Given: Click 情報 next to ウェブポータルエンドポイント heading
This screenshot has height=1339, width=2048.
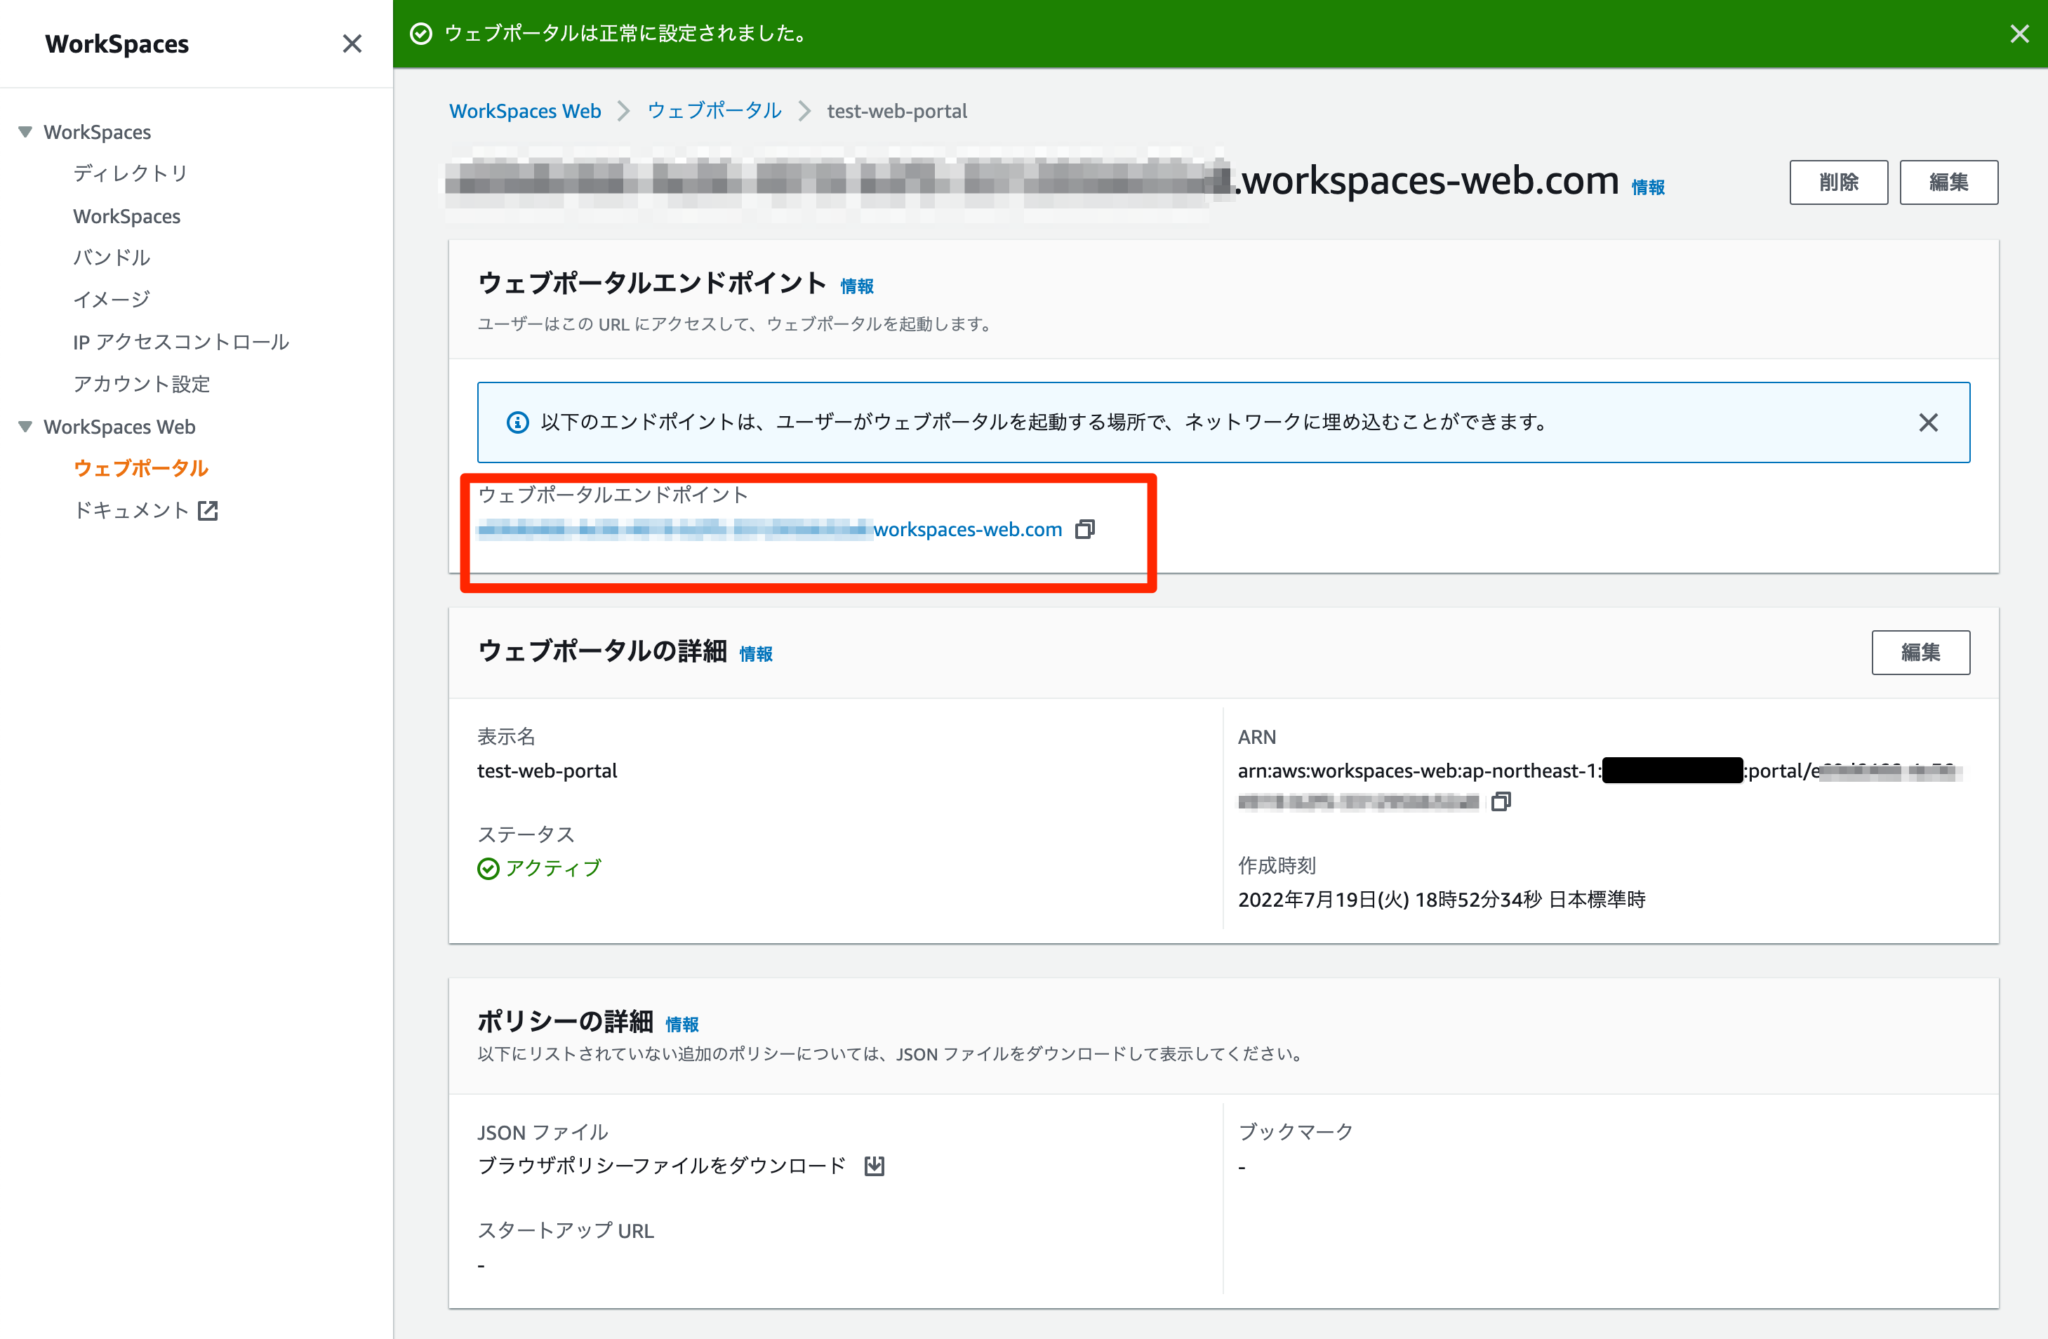Looking at the screenshot, I should pyautogui.click(x=857, y=287).
